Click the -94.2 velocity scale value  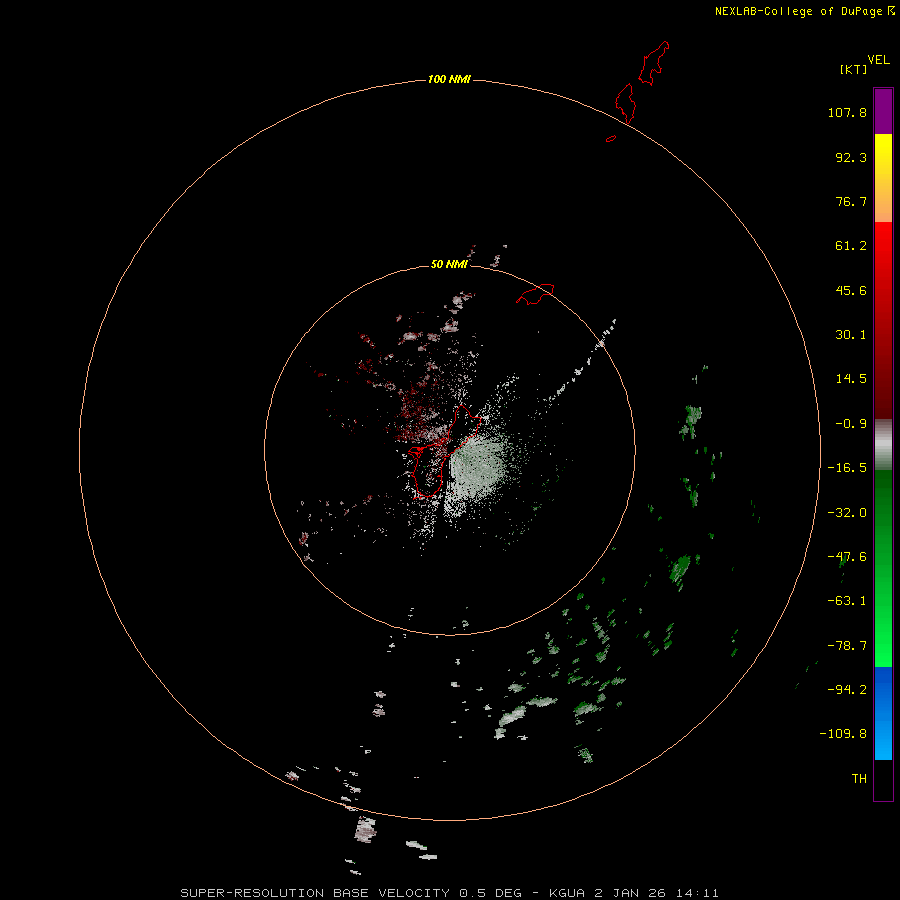click(x=847, y=690)
